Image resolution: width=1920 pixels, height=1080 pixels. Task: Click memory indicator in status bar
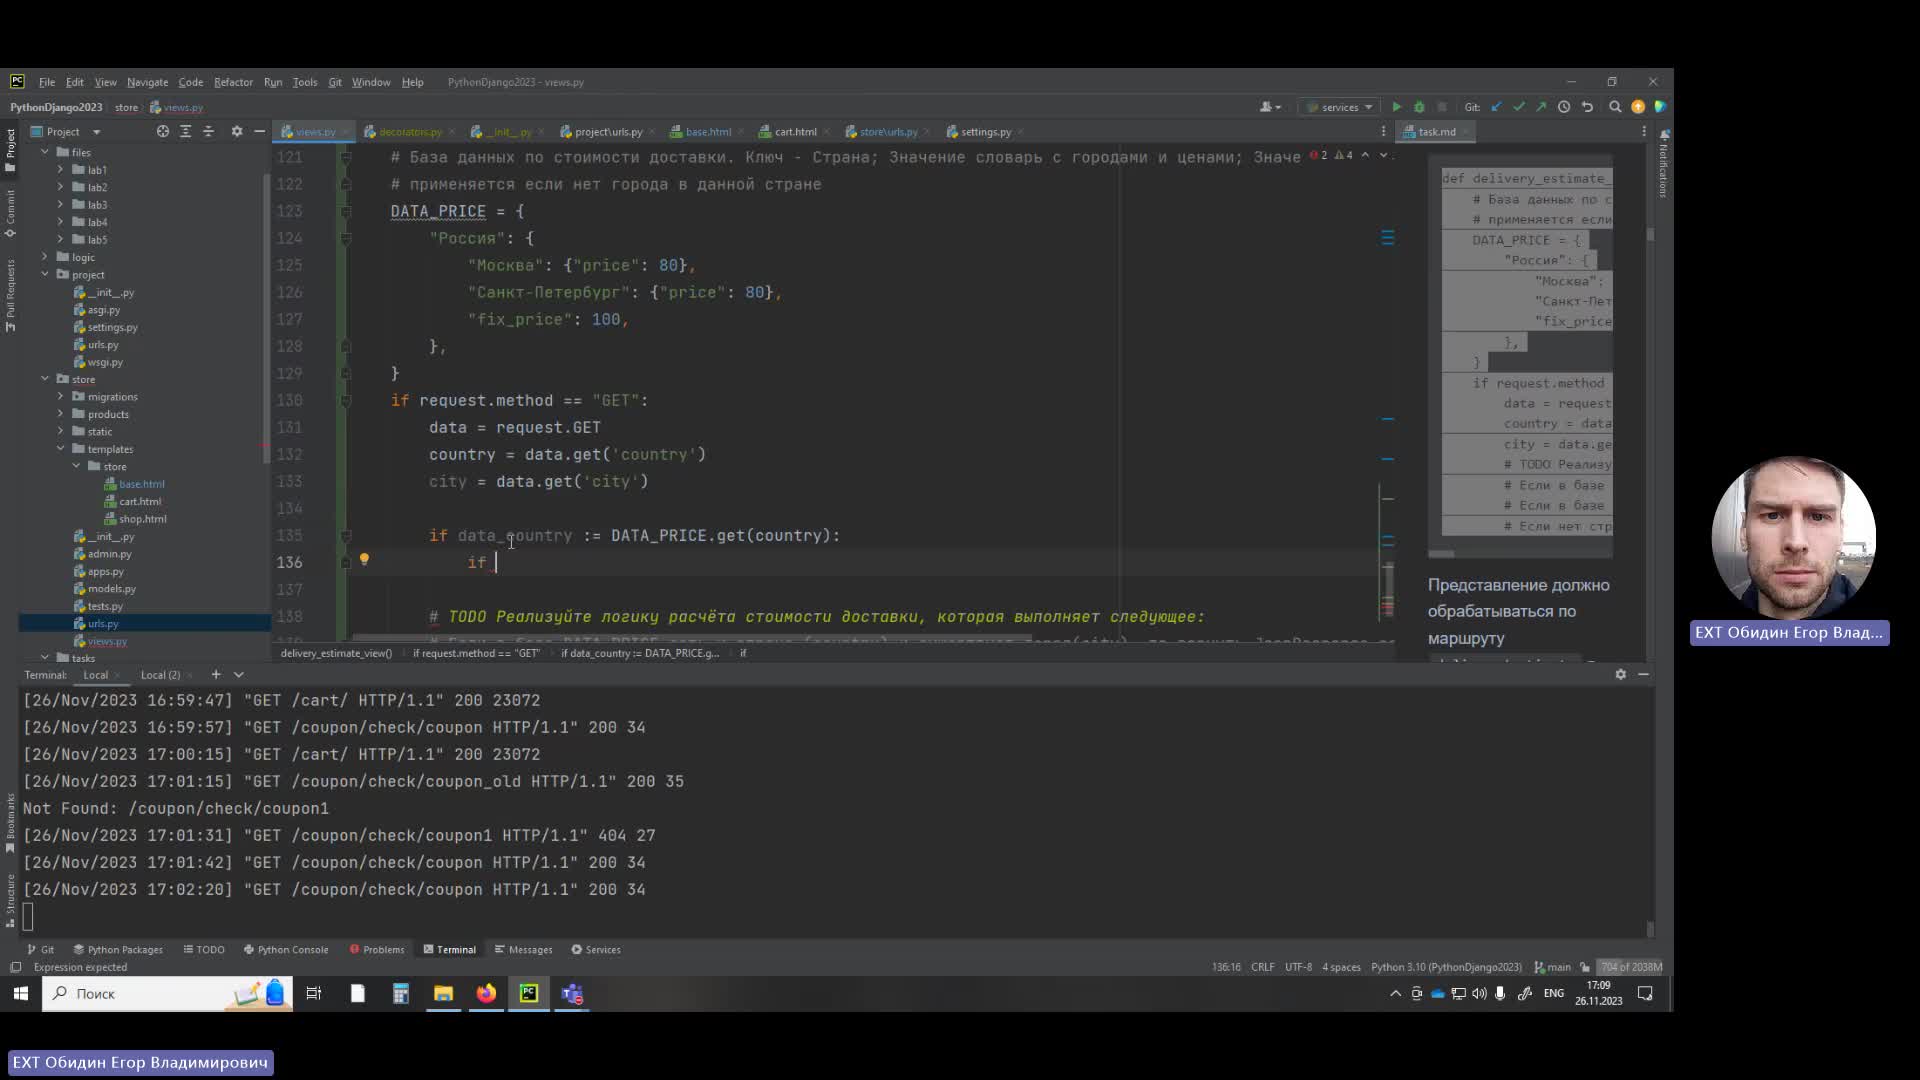point(1630,967)
